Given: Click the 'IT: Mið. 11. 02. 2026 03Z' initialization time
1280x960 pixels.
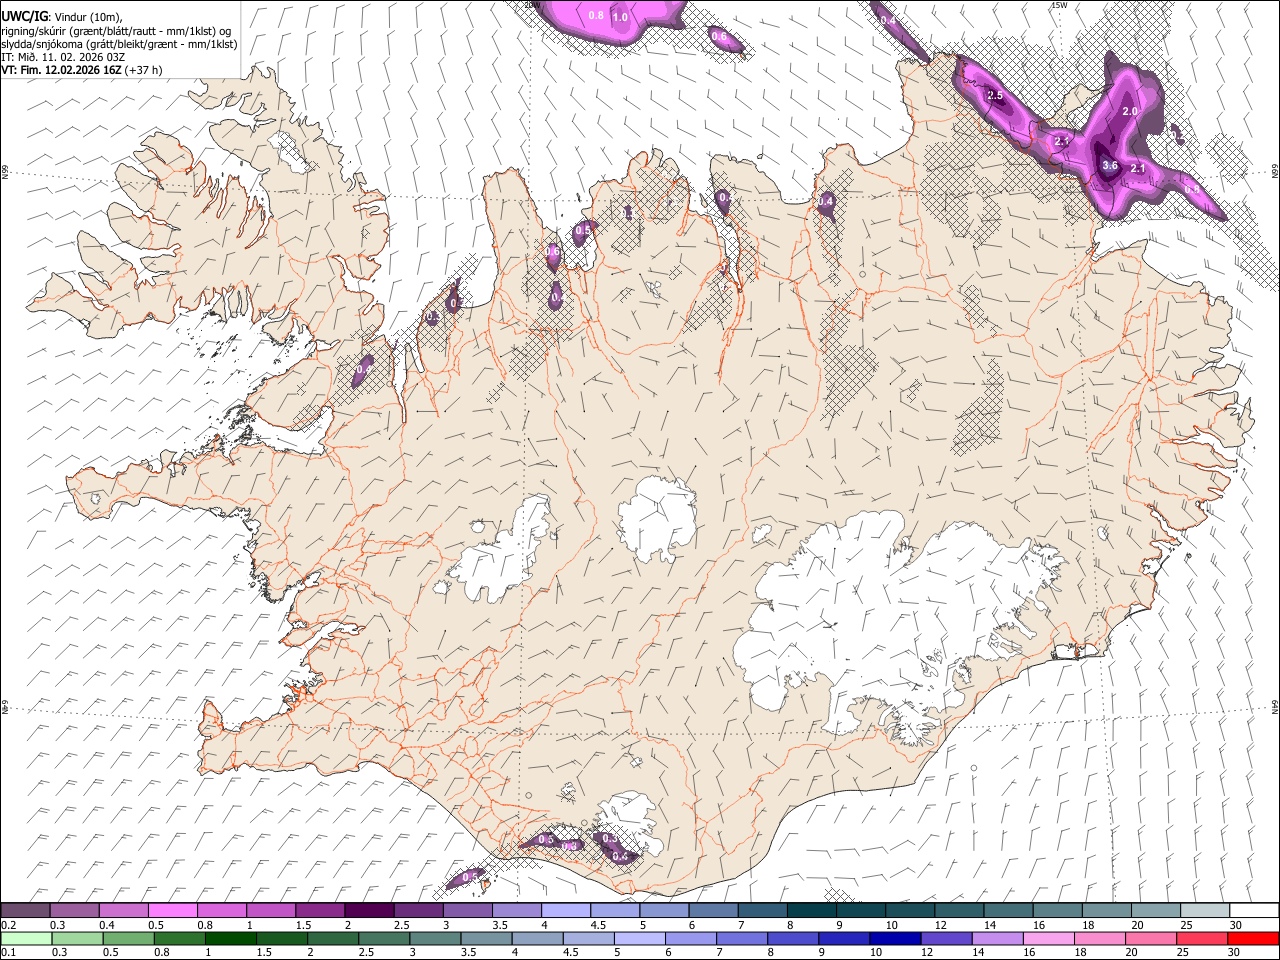Looking at the screenshot, I should point(63,57).
